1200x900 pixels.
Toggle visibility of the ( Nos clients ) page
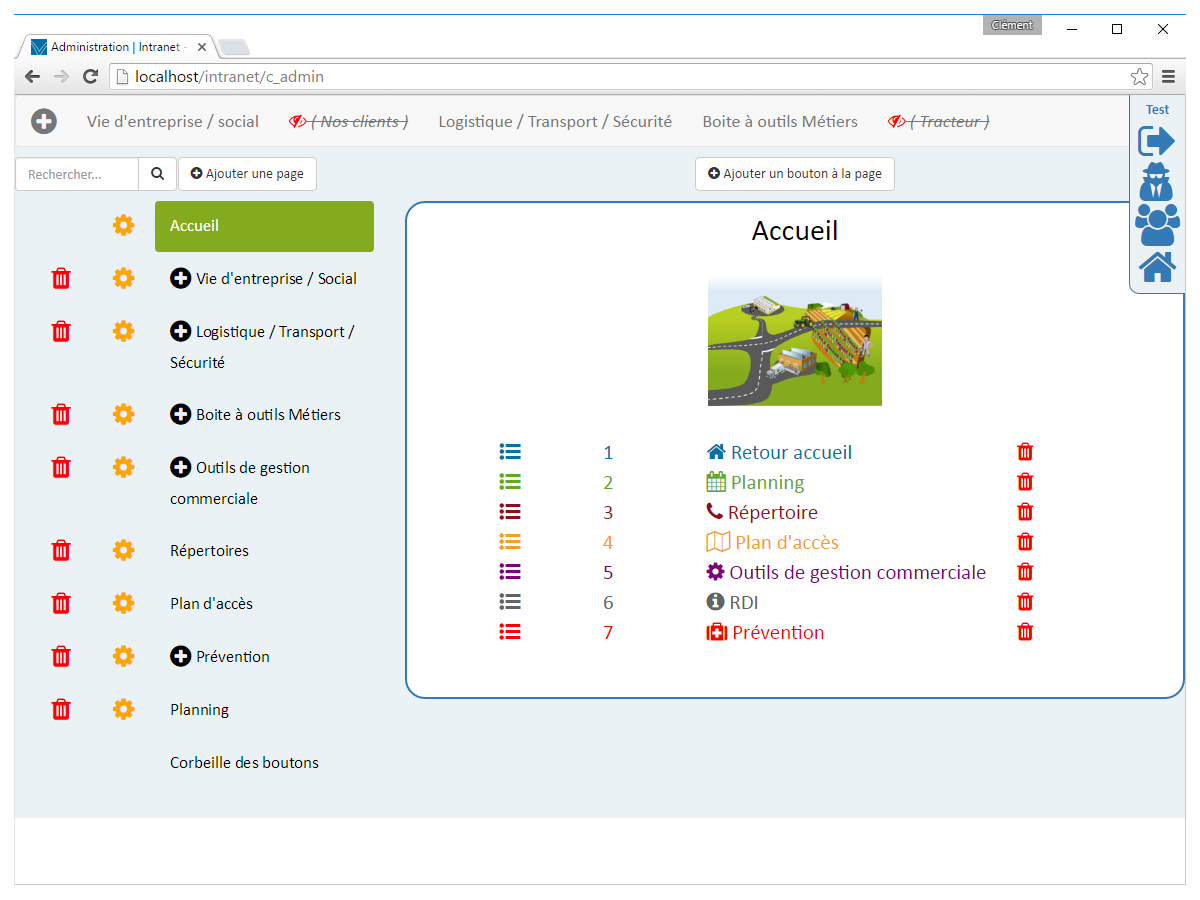point(348,121)
